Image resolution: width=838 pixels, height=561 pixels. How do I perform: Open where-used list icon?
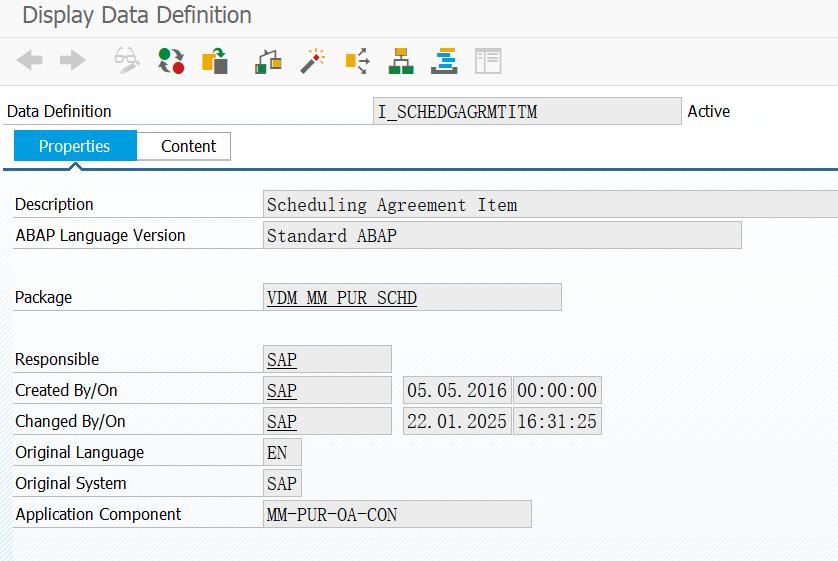pos(357,61)
